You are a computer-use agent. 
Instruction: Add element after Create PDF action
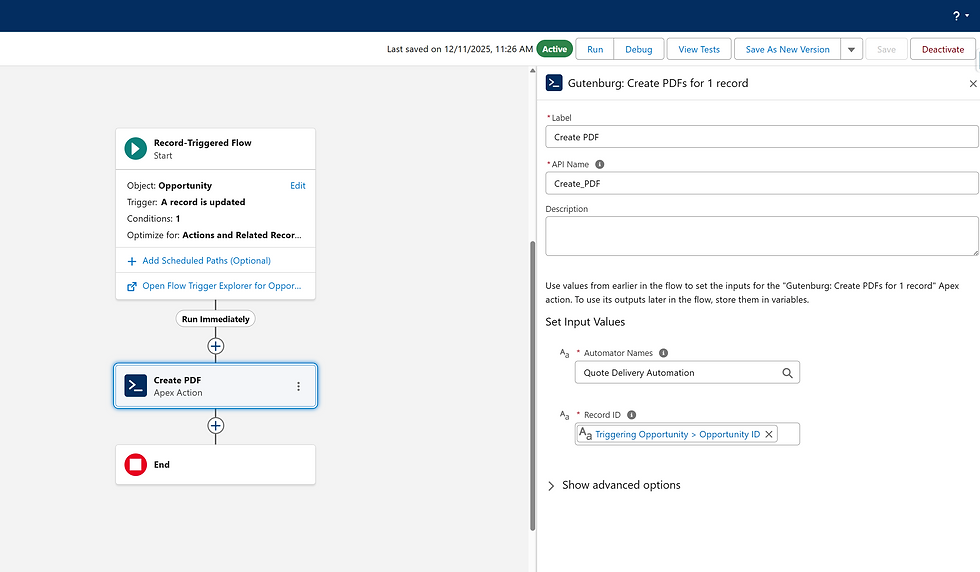coord(215,425)
